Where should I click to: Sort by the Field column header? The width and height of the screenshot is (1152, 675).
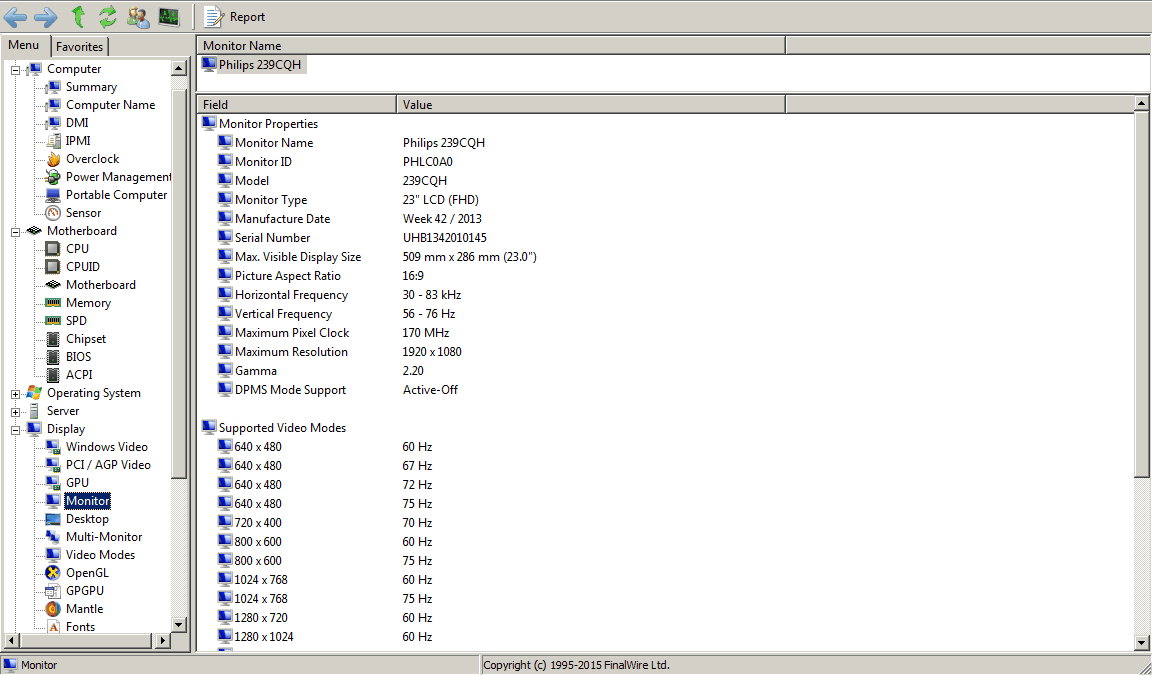point(296,104)
